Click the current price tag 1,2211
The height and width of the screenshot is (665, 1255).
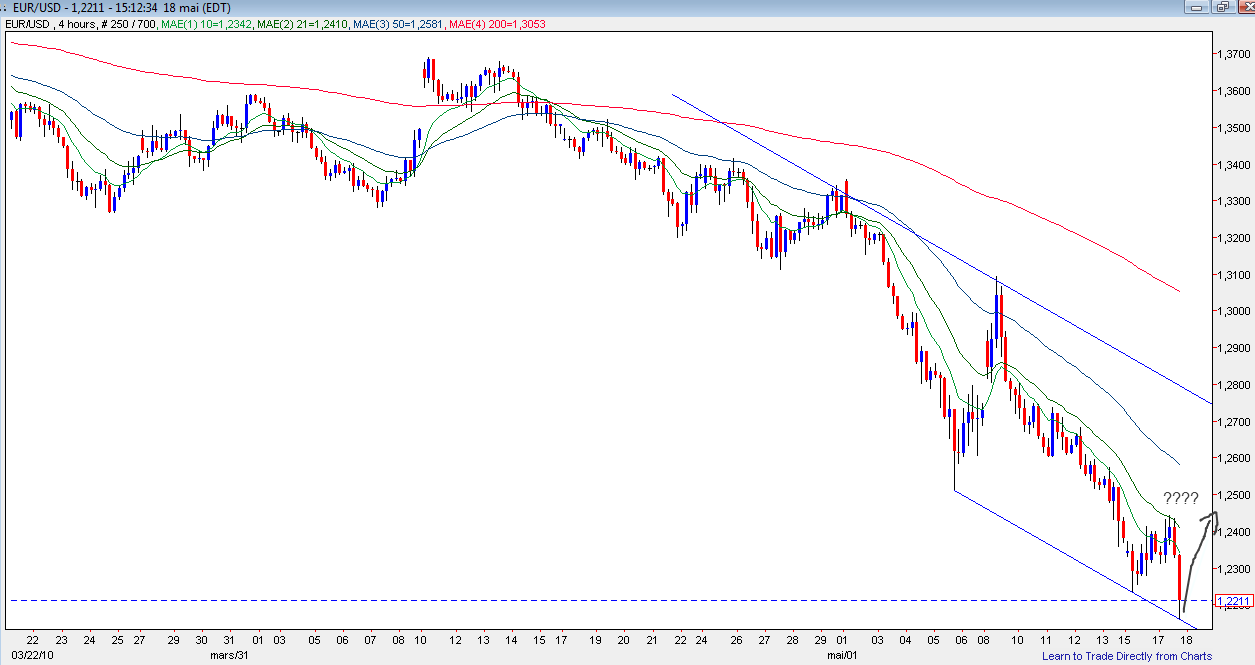(1232, 601)
